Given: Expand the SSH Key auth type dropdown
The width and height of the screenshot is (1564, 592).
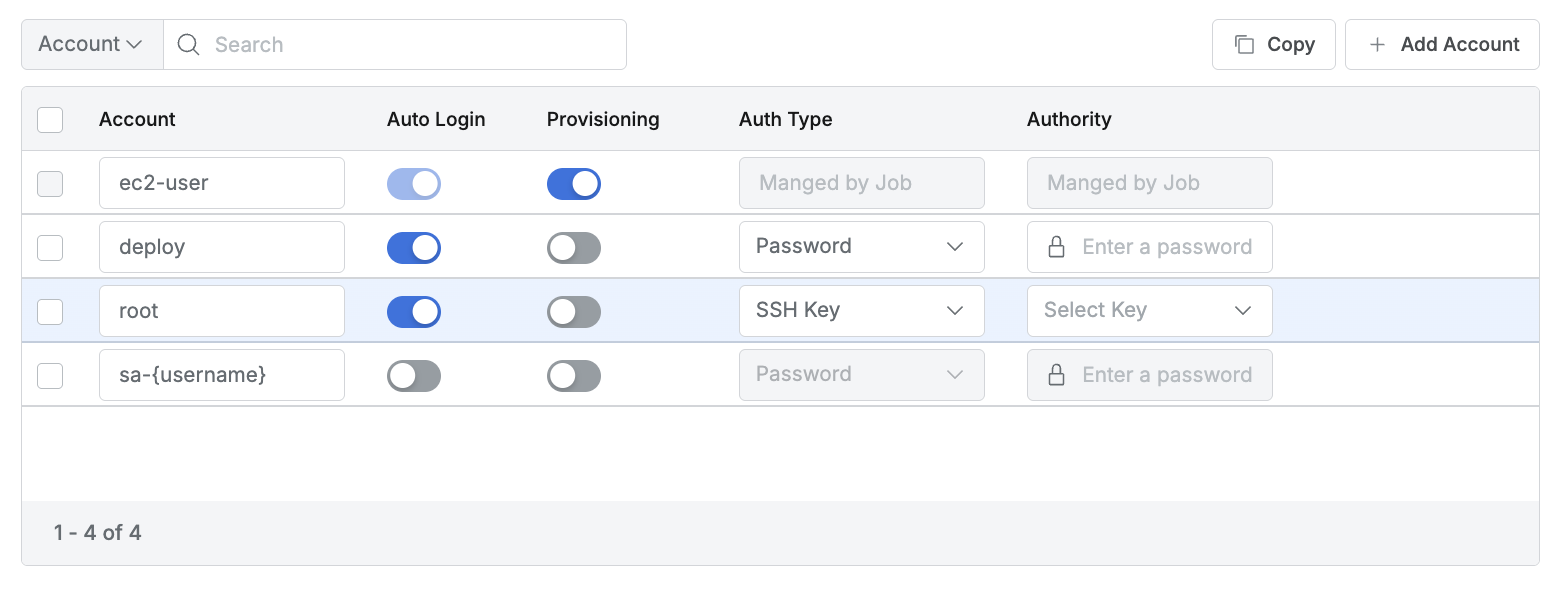Looking at the screenshot, I should coord(861,311).
